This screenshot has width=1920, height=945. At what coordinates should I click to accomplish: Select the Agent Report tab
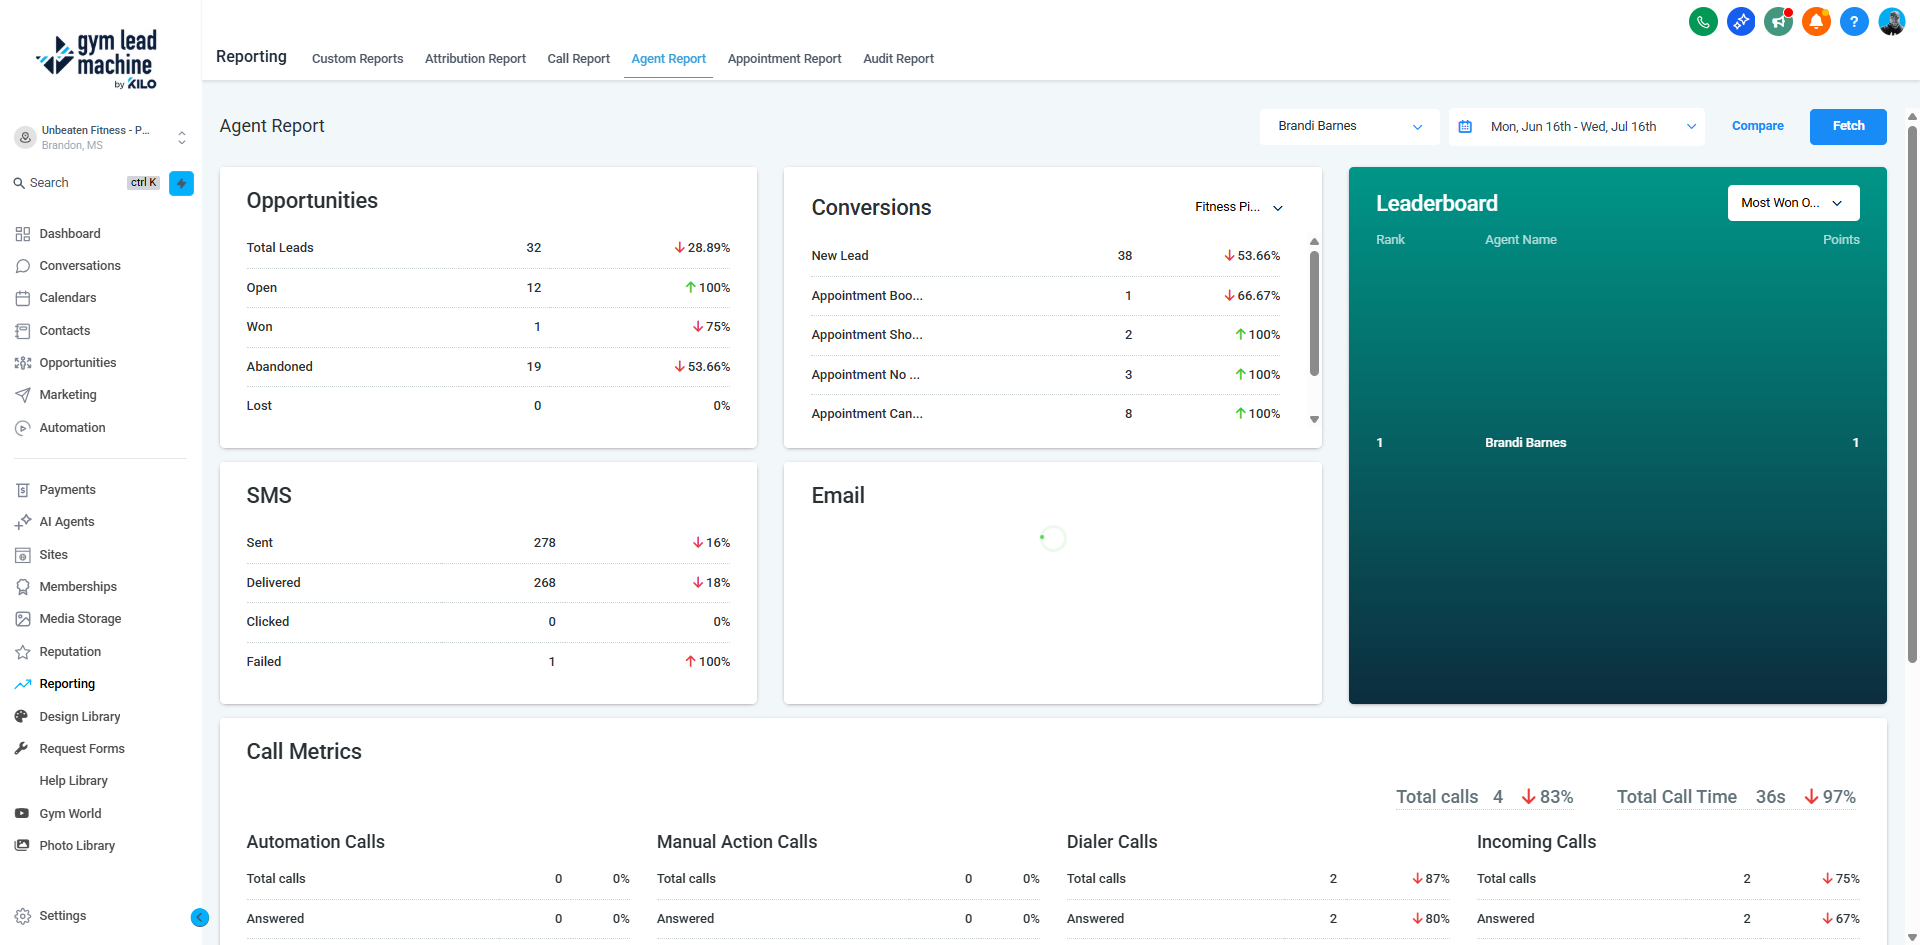click(668, 59)
